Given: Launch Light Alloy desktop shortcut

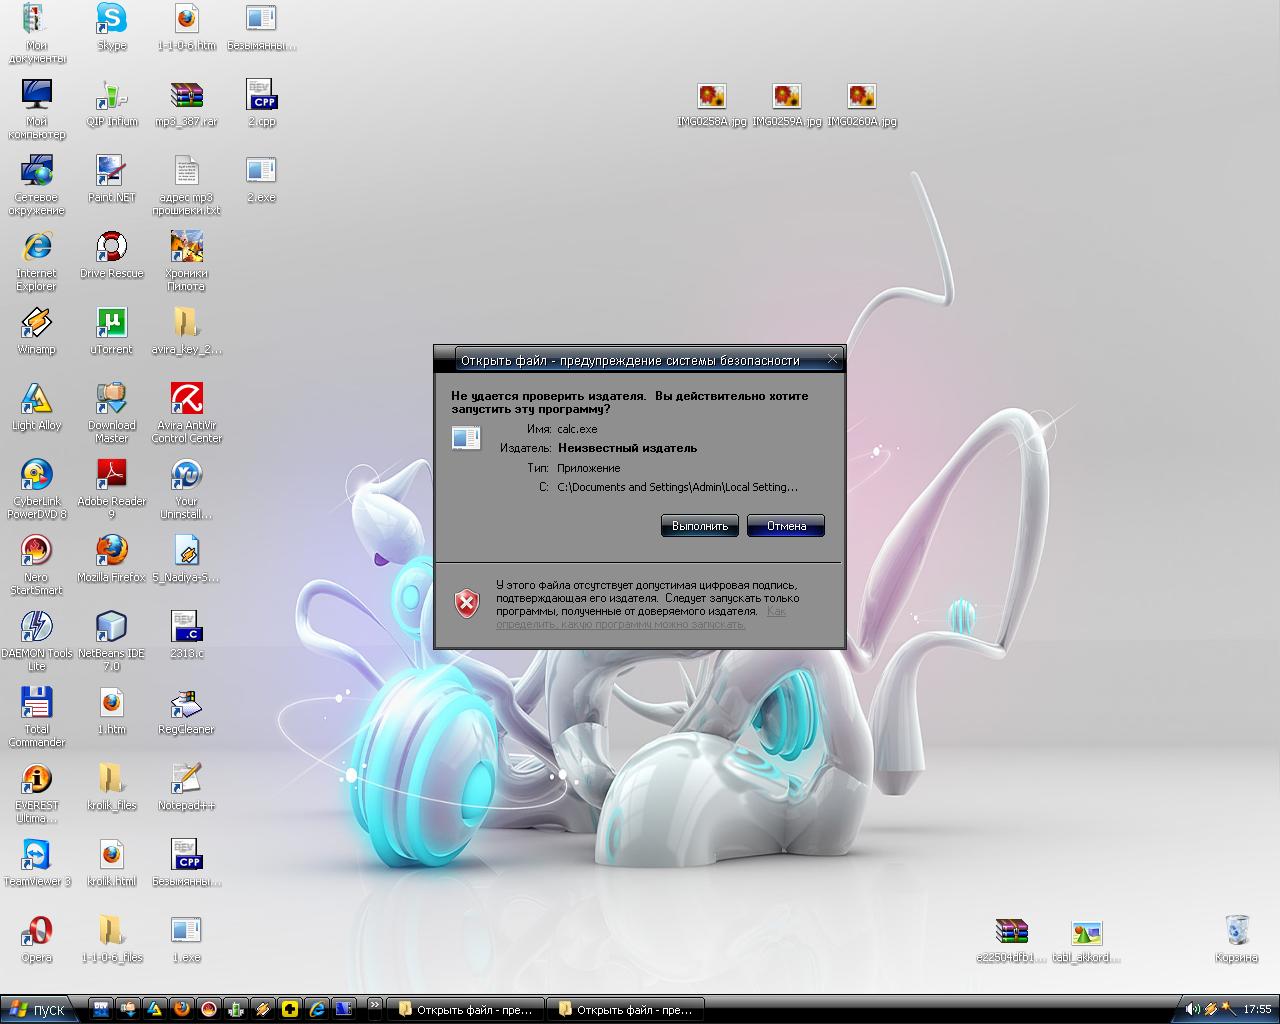Looking at the screenshot, I should point(36,408).
